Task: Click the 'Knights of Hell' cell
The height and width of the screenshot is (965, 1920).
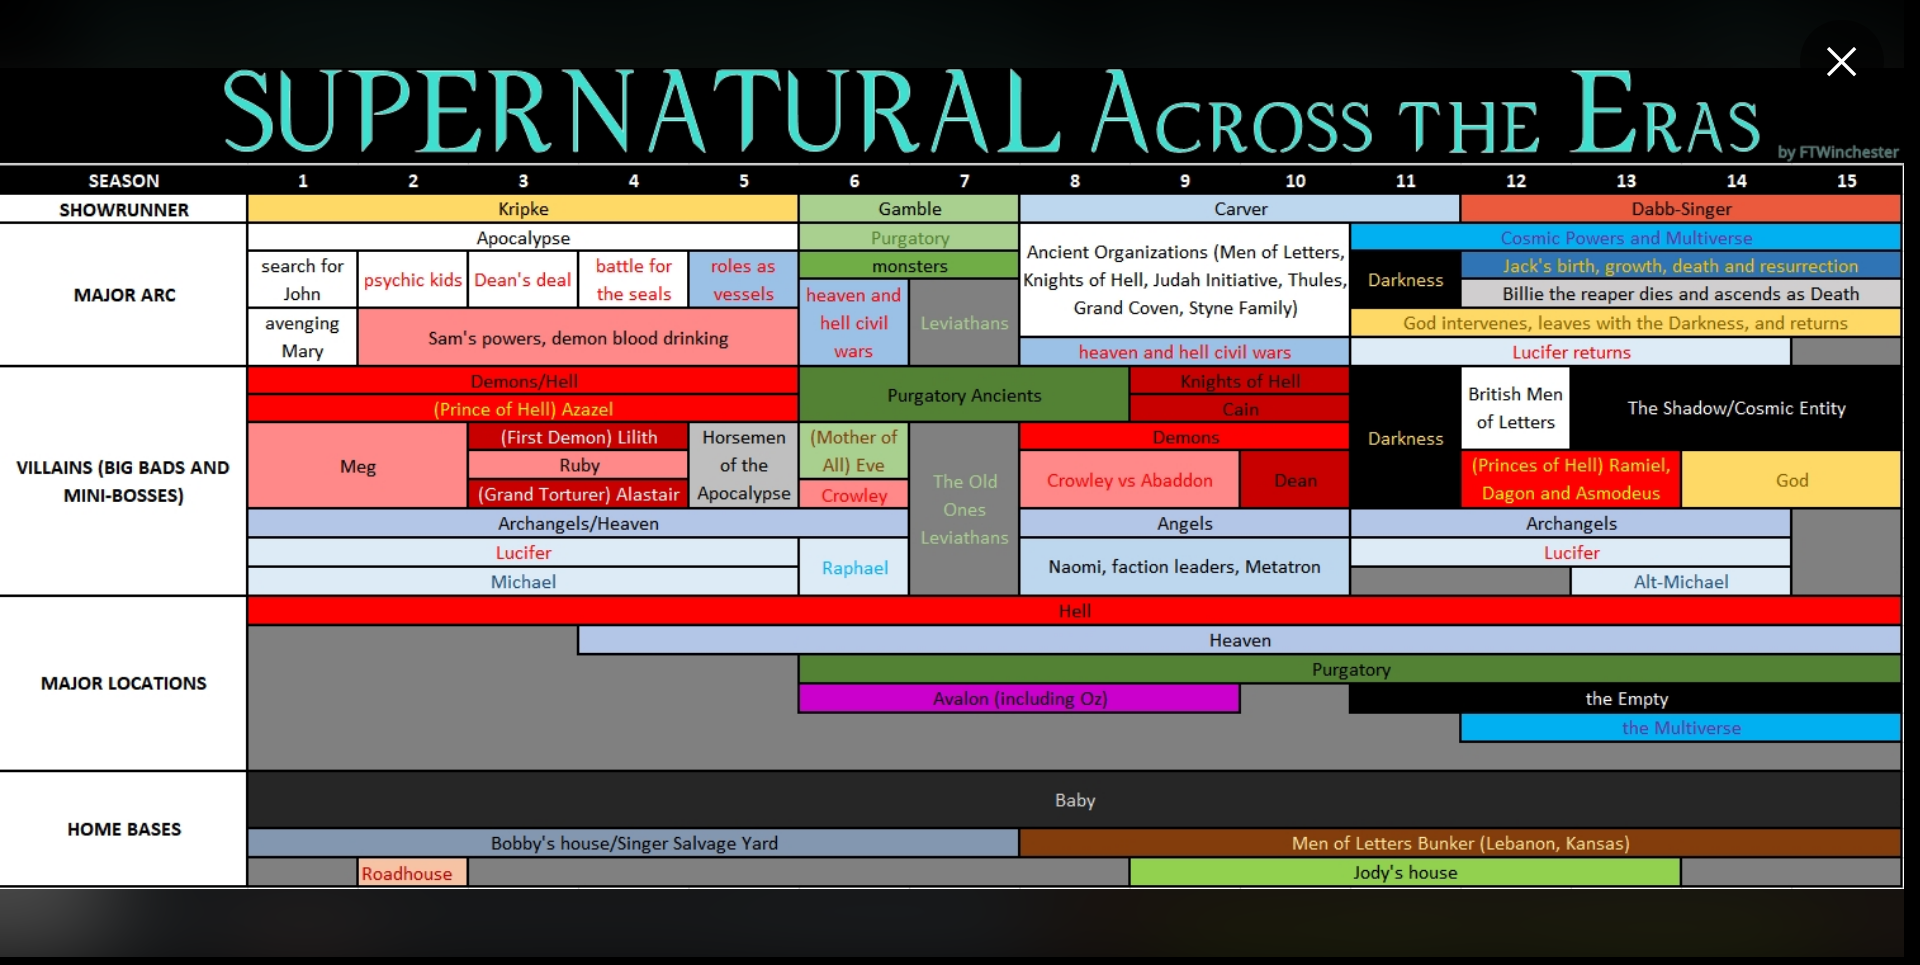Action: click(x=1240, y=381)
